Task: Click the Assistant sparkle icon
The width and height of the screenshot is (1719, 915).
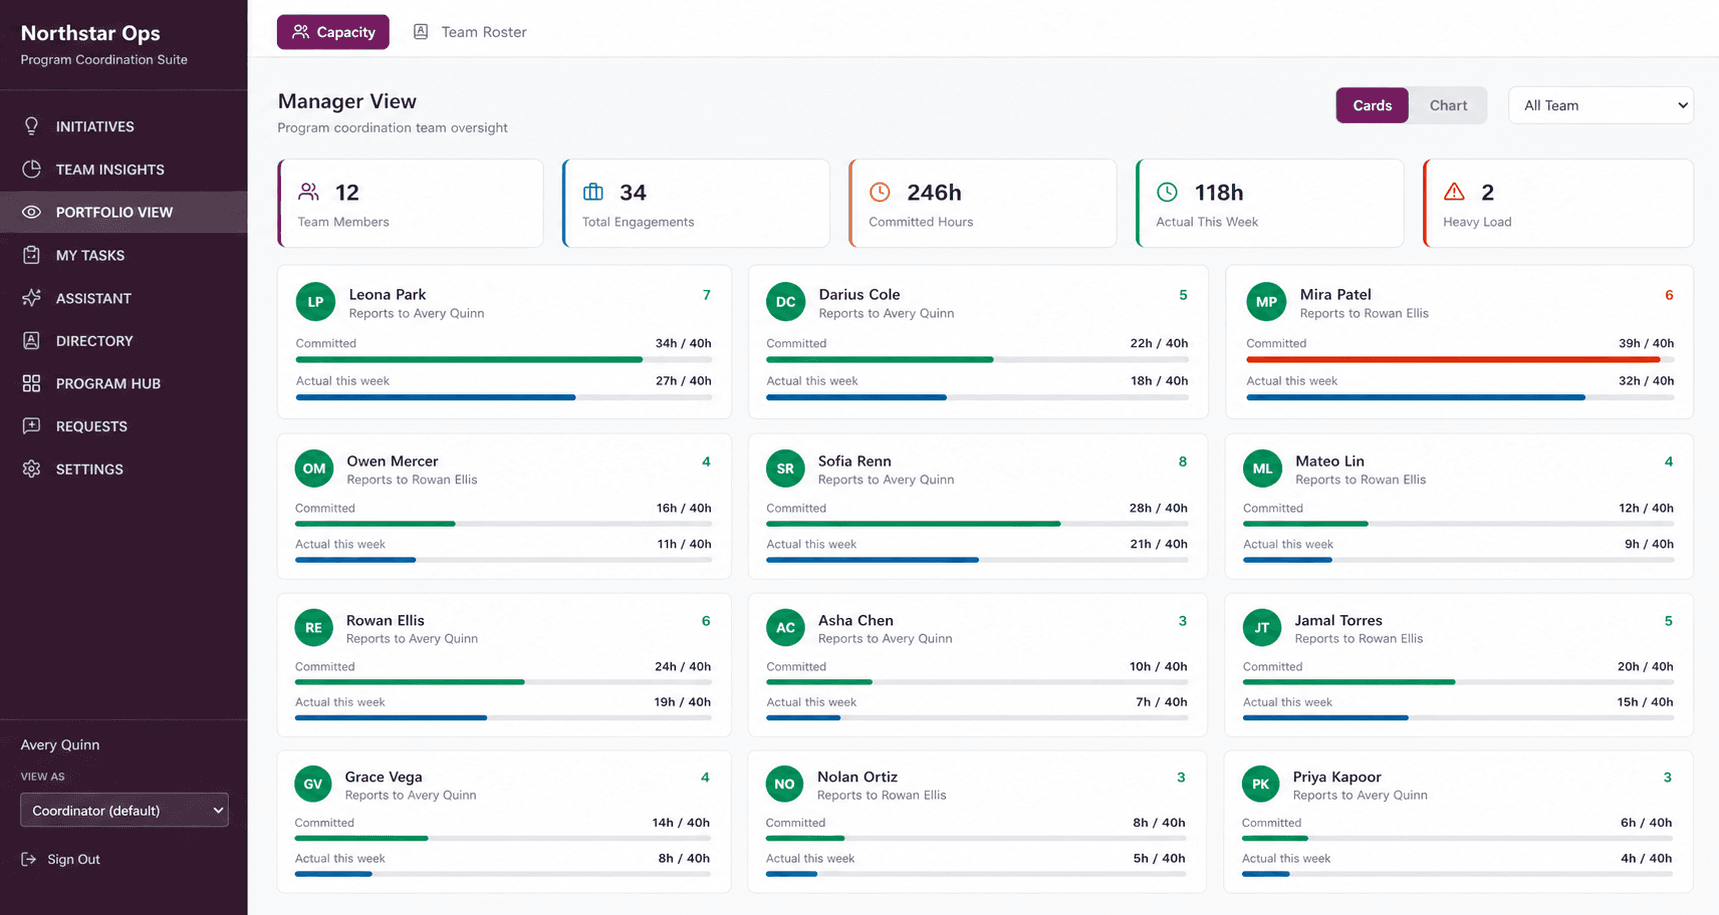Action: pyautogui.click(x=31, y=298)
